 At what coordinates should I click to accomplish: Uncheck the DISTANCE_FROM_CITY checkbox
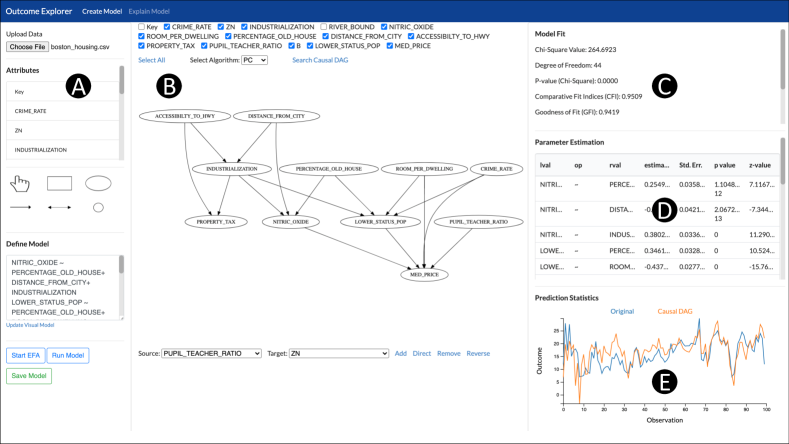(326, 36)
